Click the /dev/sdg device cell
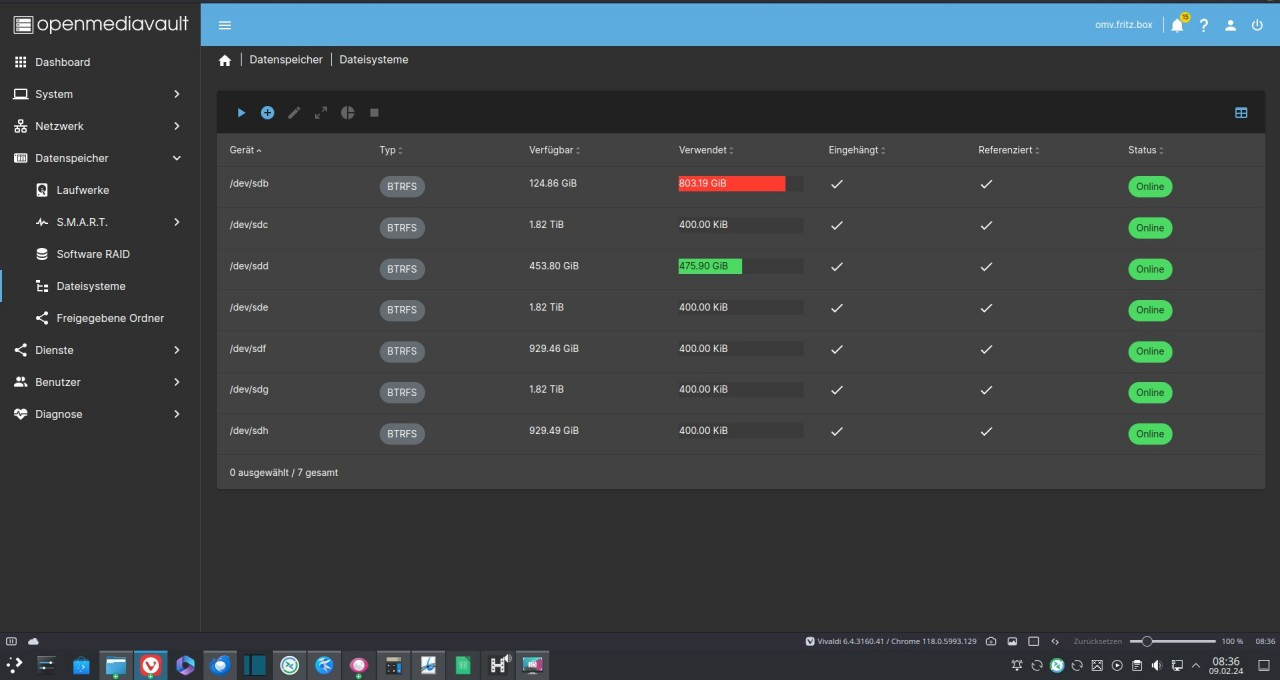Viewport: 1280px width, 680px height. click(249, 389)
